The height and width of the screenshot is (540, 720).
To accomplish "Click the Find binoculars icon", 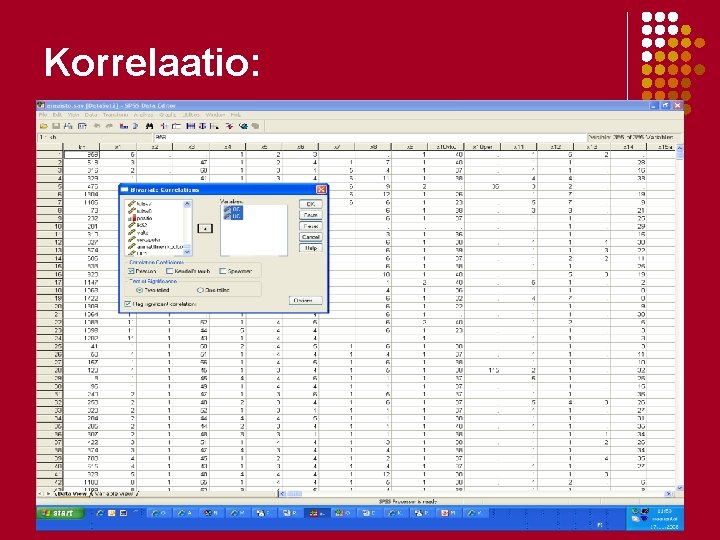I will coord(149,126).
